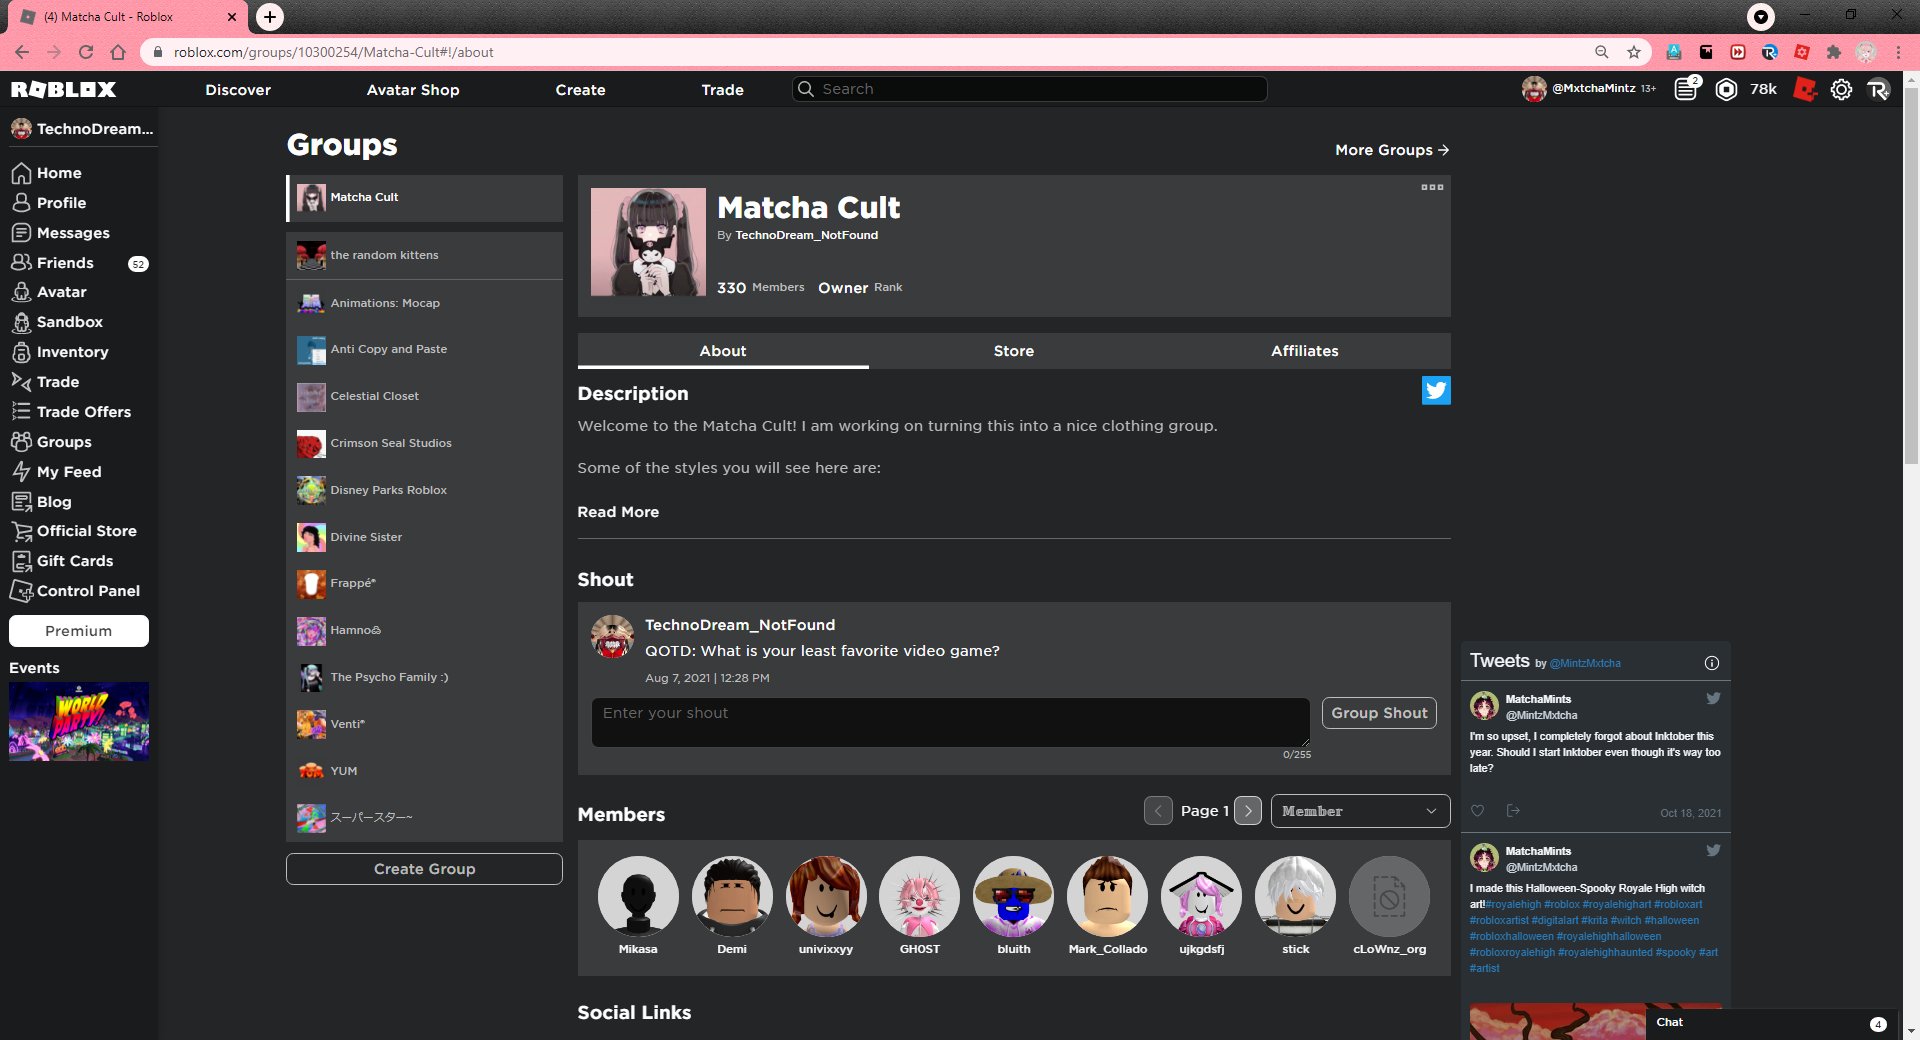Open the group's Twitter link icon
The height and width of the screenshot is (1040, 1920).
pos(1436,390)
